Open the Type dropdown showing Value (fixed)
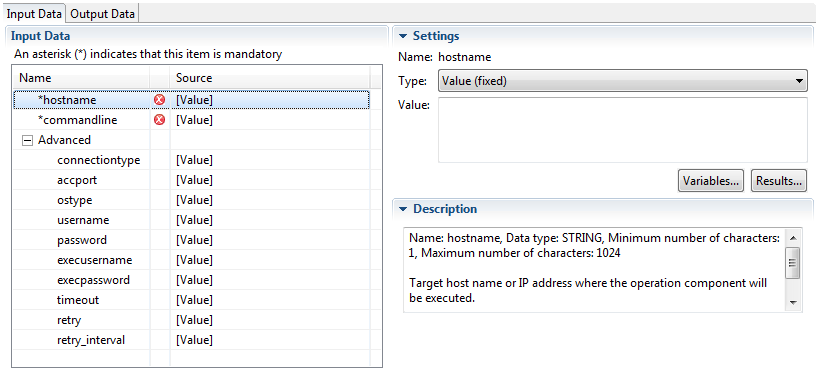Image resolution: width=821 pixels, height=373 pixels. 623,81
